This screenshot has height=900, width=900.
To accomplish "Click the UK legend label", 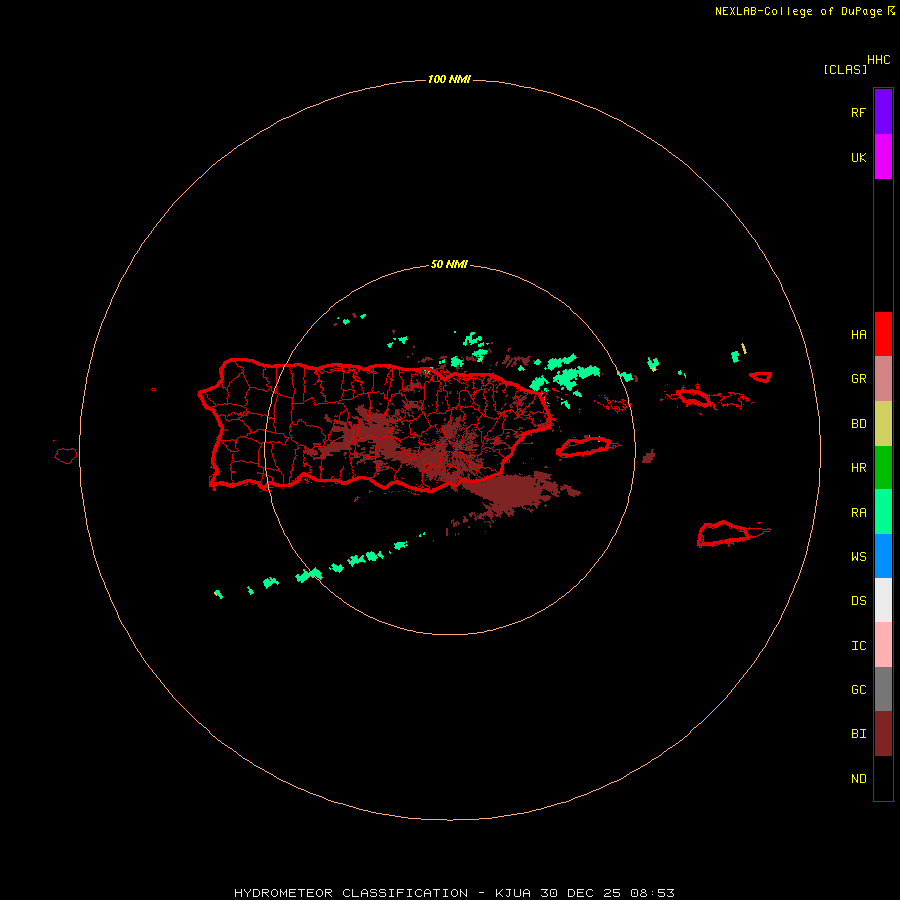I will tap(858, 157).
